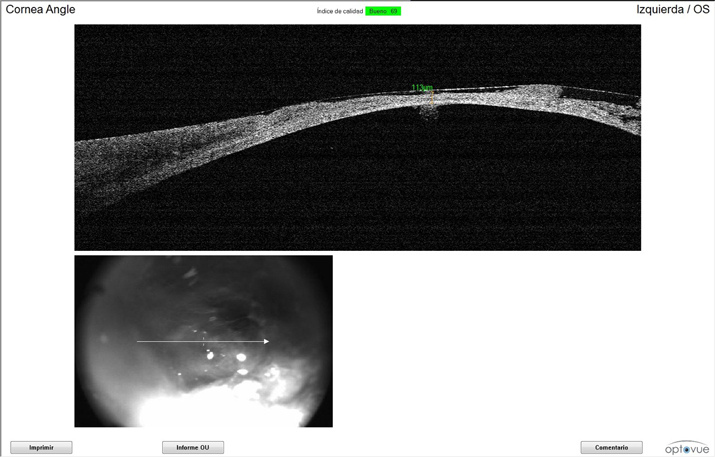Select the middle of the white scan line
The height and width of the screenshot is (457, 715).
tap(203, 342)
